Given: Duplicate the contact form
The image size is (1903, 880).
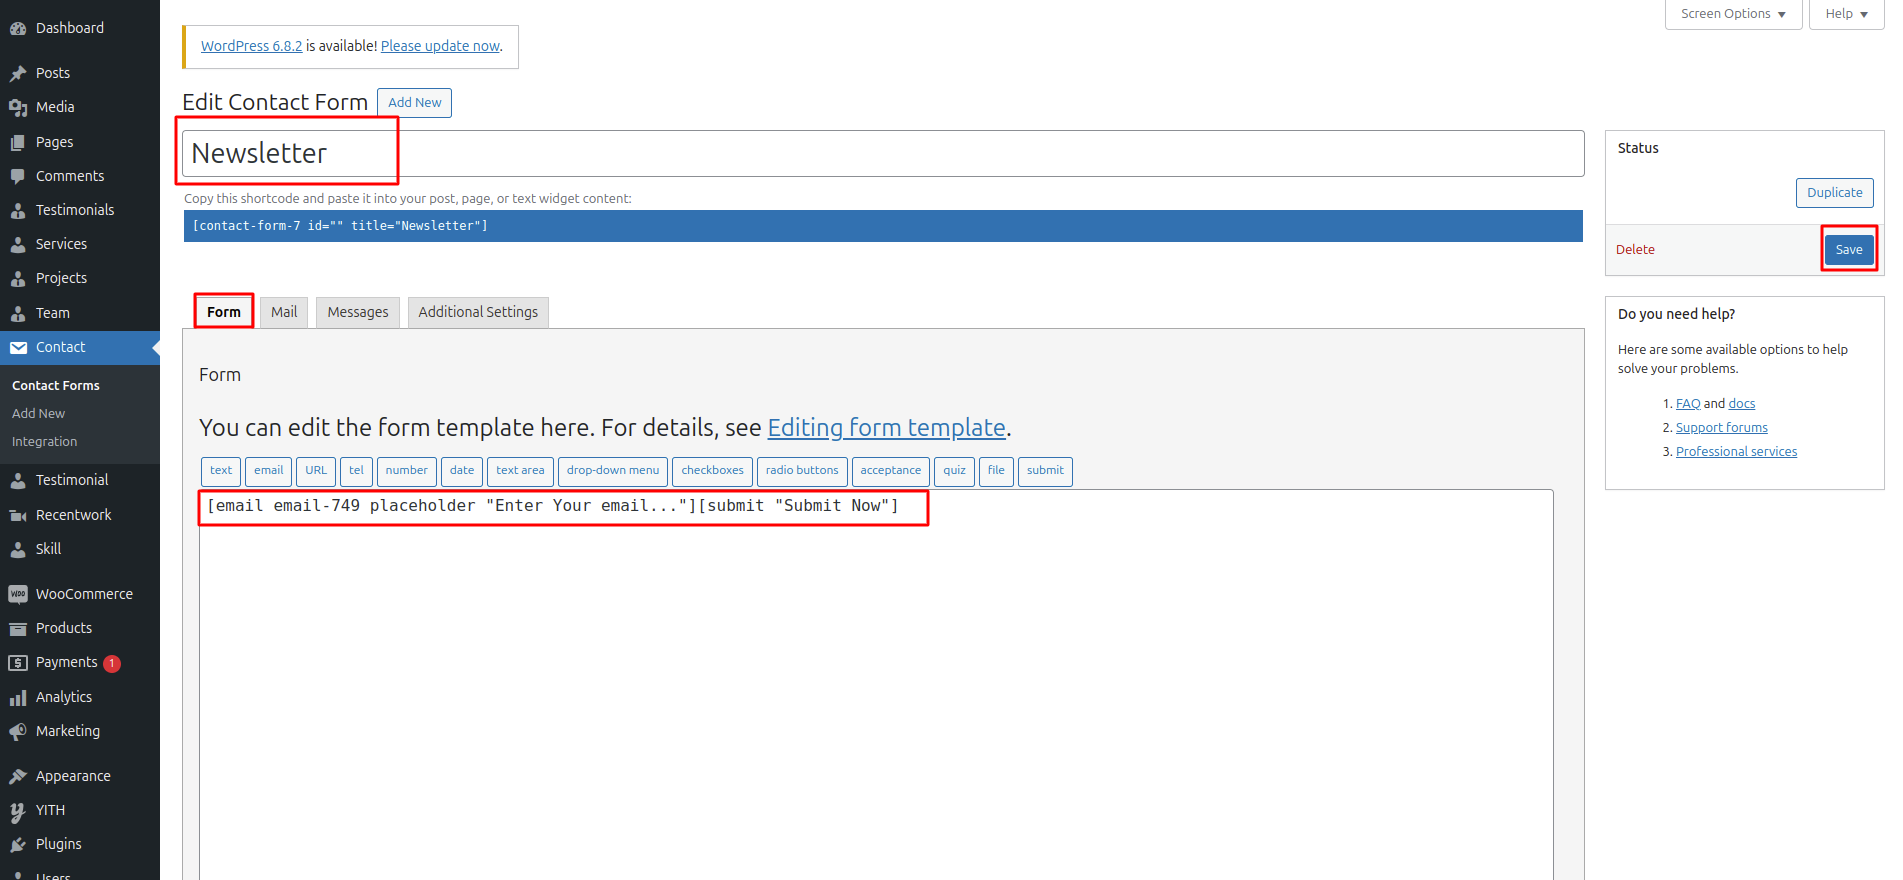Looking at the screenshot, I should (x=1834, y=193).
